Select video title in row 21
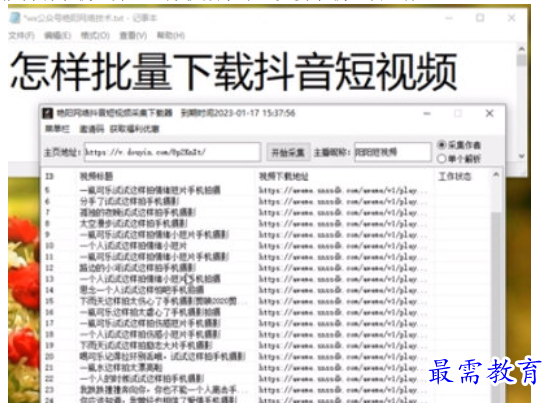 (121, 368)
